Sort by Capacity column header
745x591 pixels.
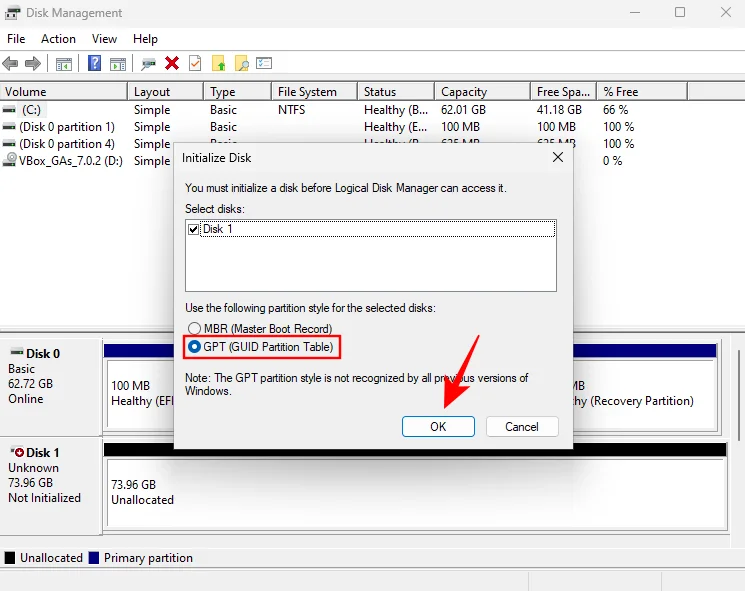click(482, 92)
